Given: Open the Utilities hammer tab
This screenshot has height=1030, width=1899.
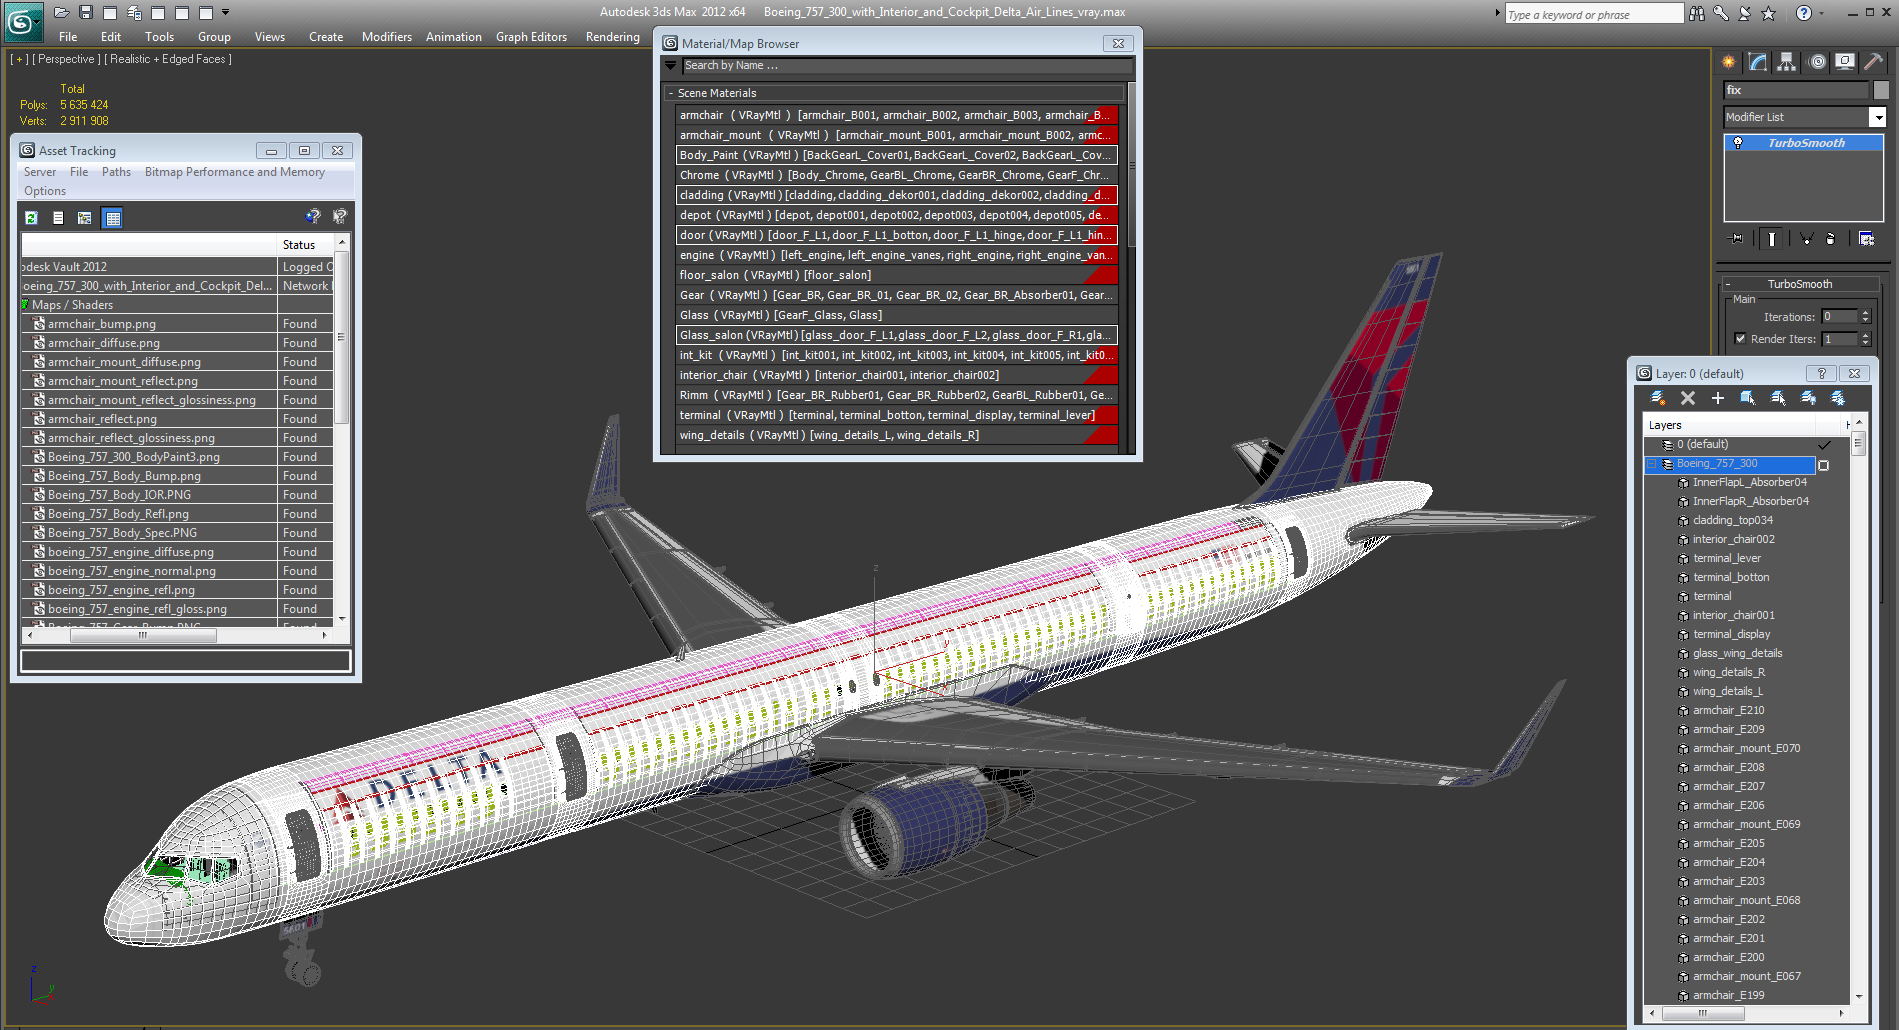Looking at the screenshot, I should coord(1874,62).
